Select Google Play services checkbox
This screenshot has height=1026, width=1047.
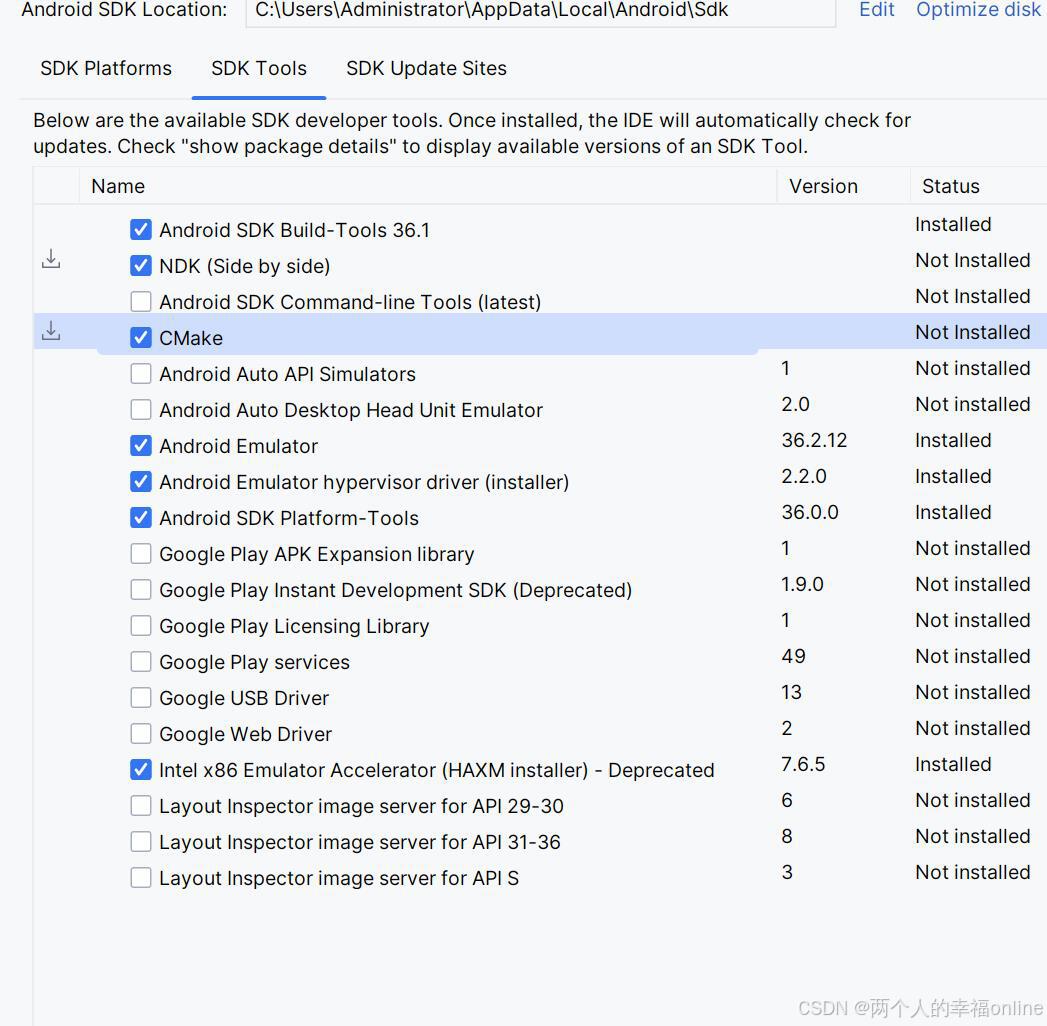click(141, 662)
